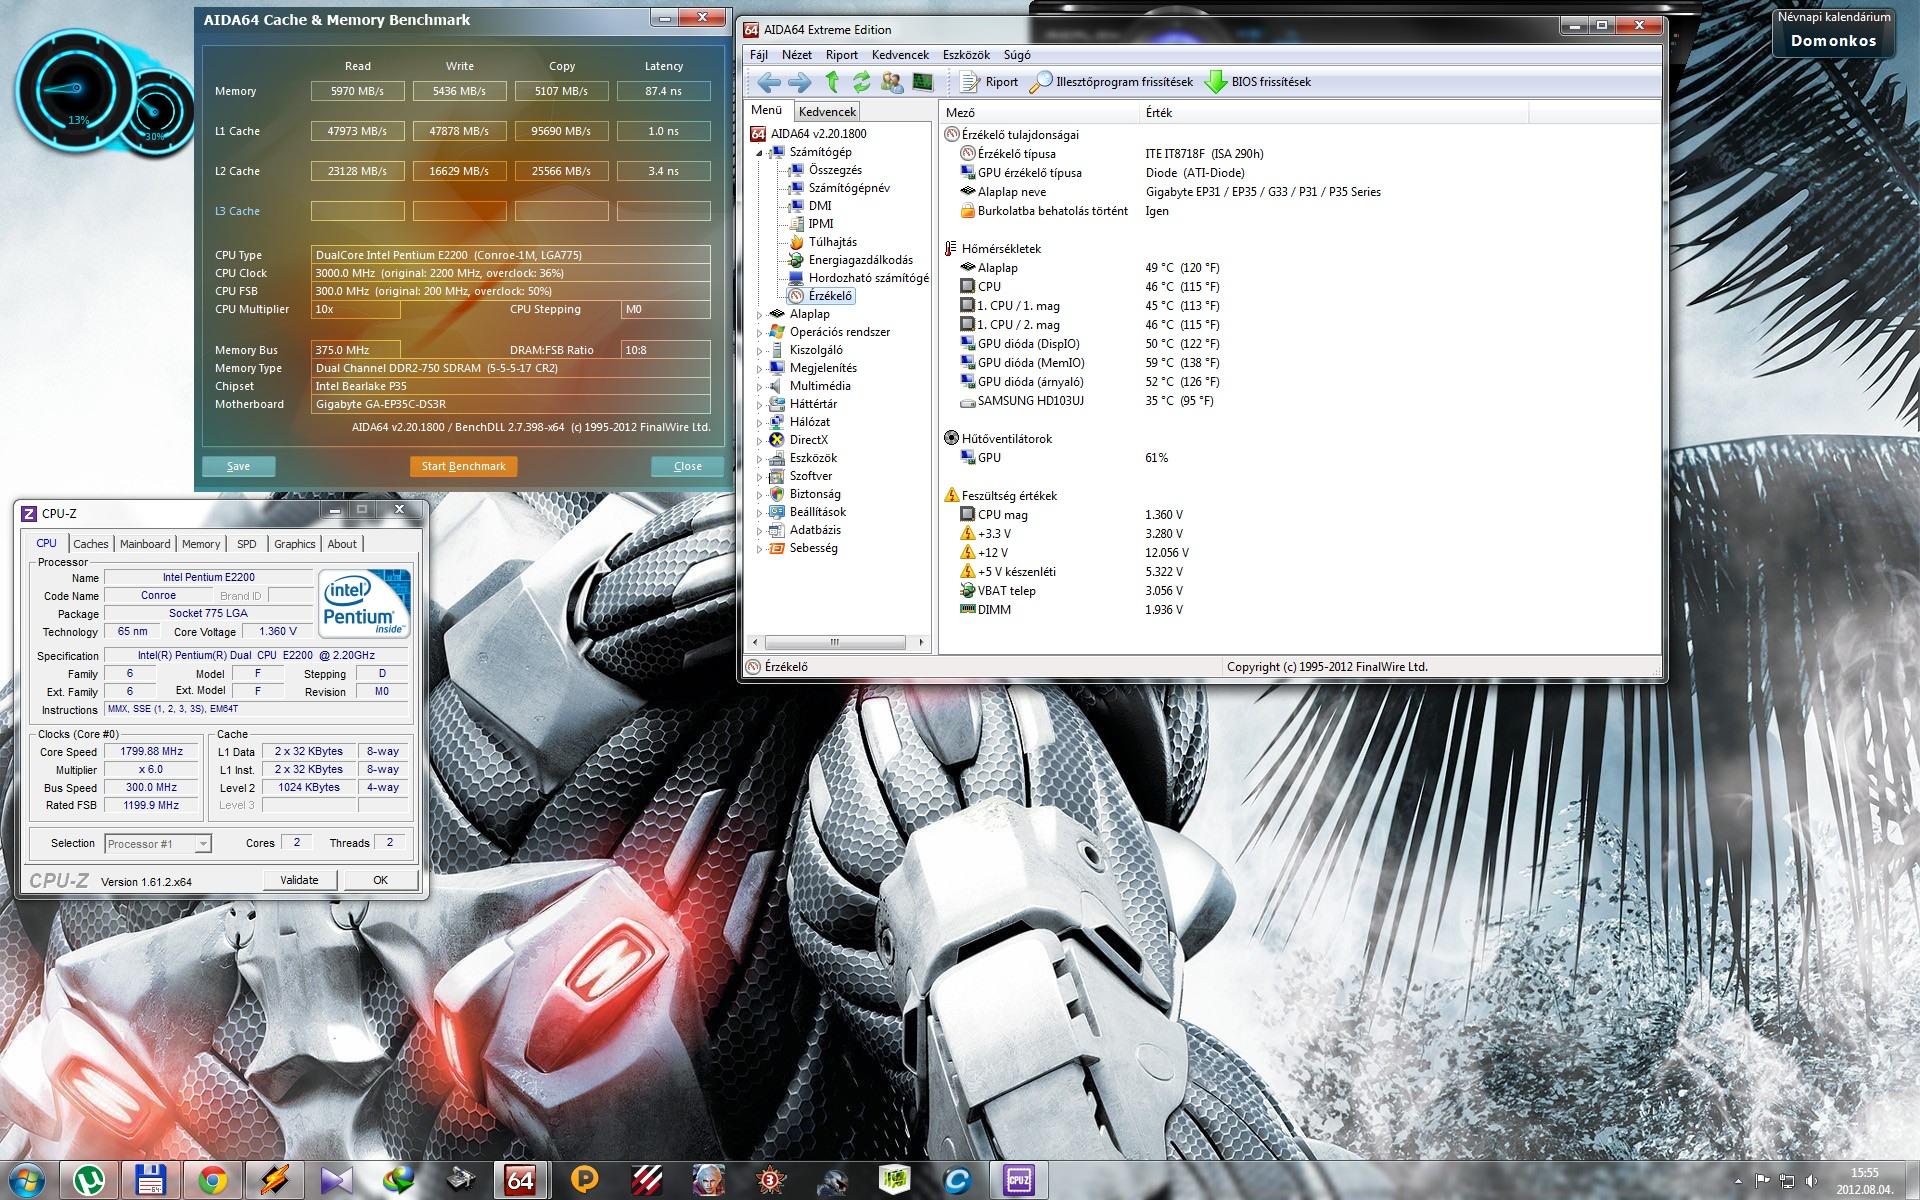
Task: Expand the DirectX tree node
Action: (x=759, y=441)
